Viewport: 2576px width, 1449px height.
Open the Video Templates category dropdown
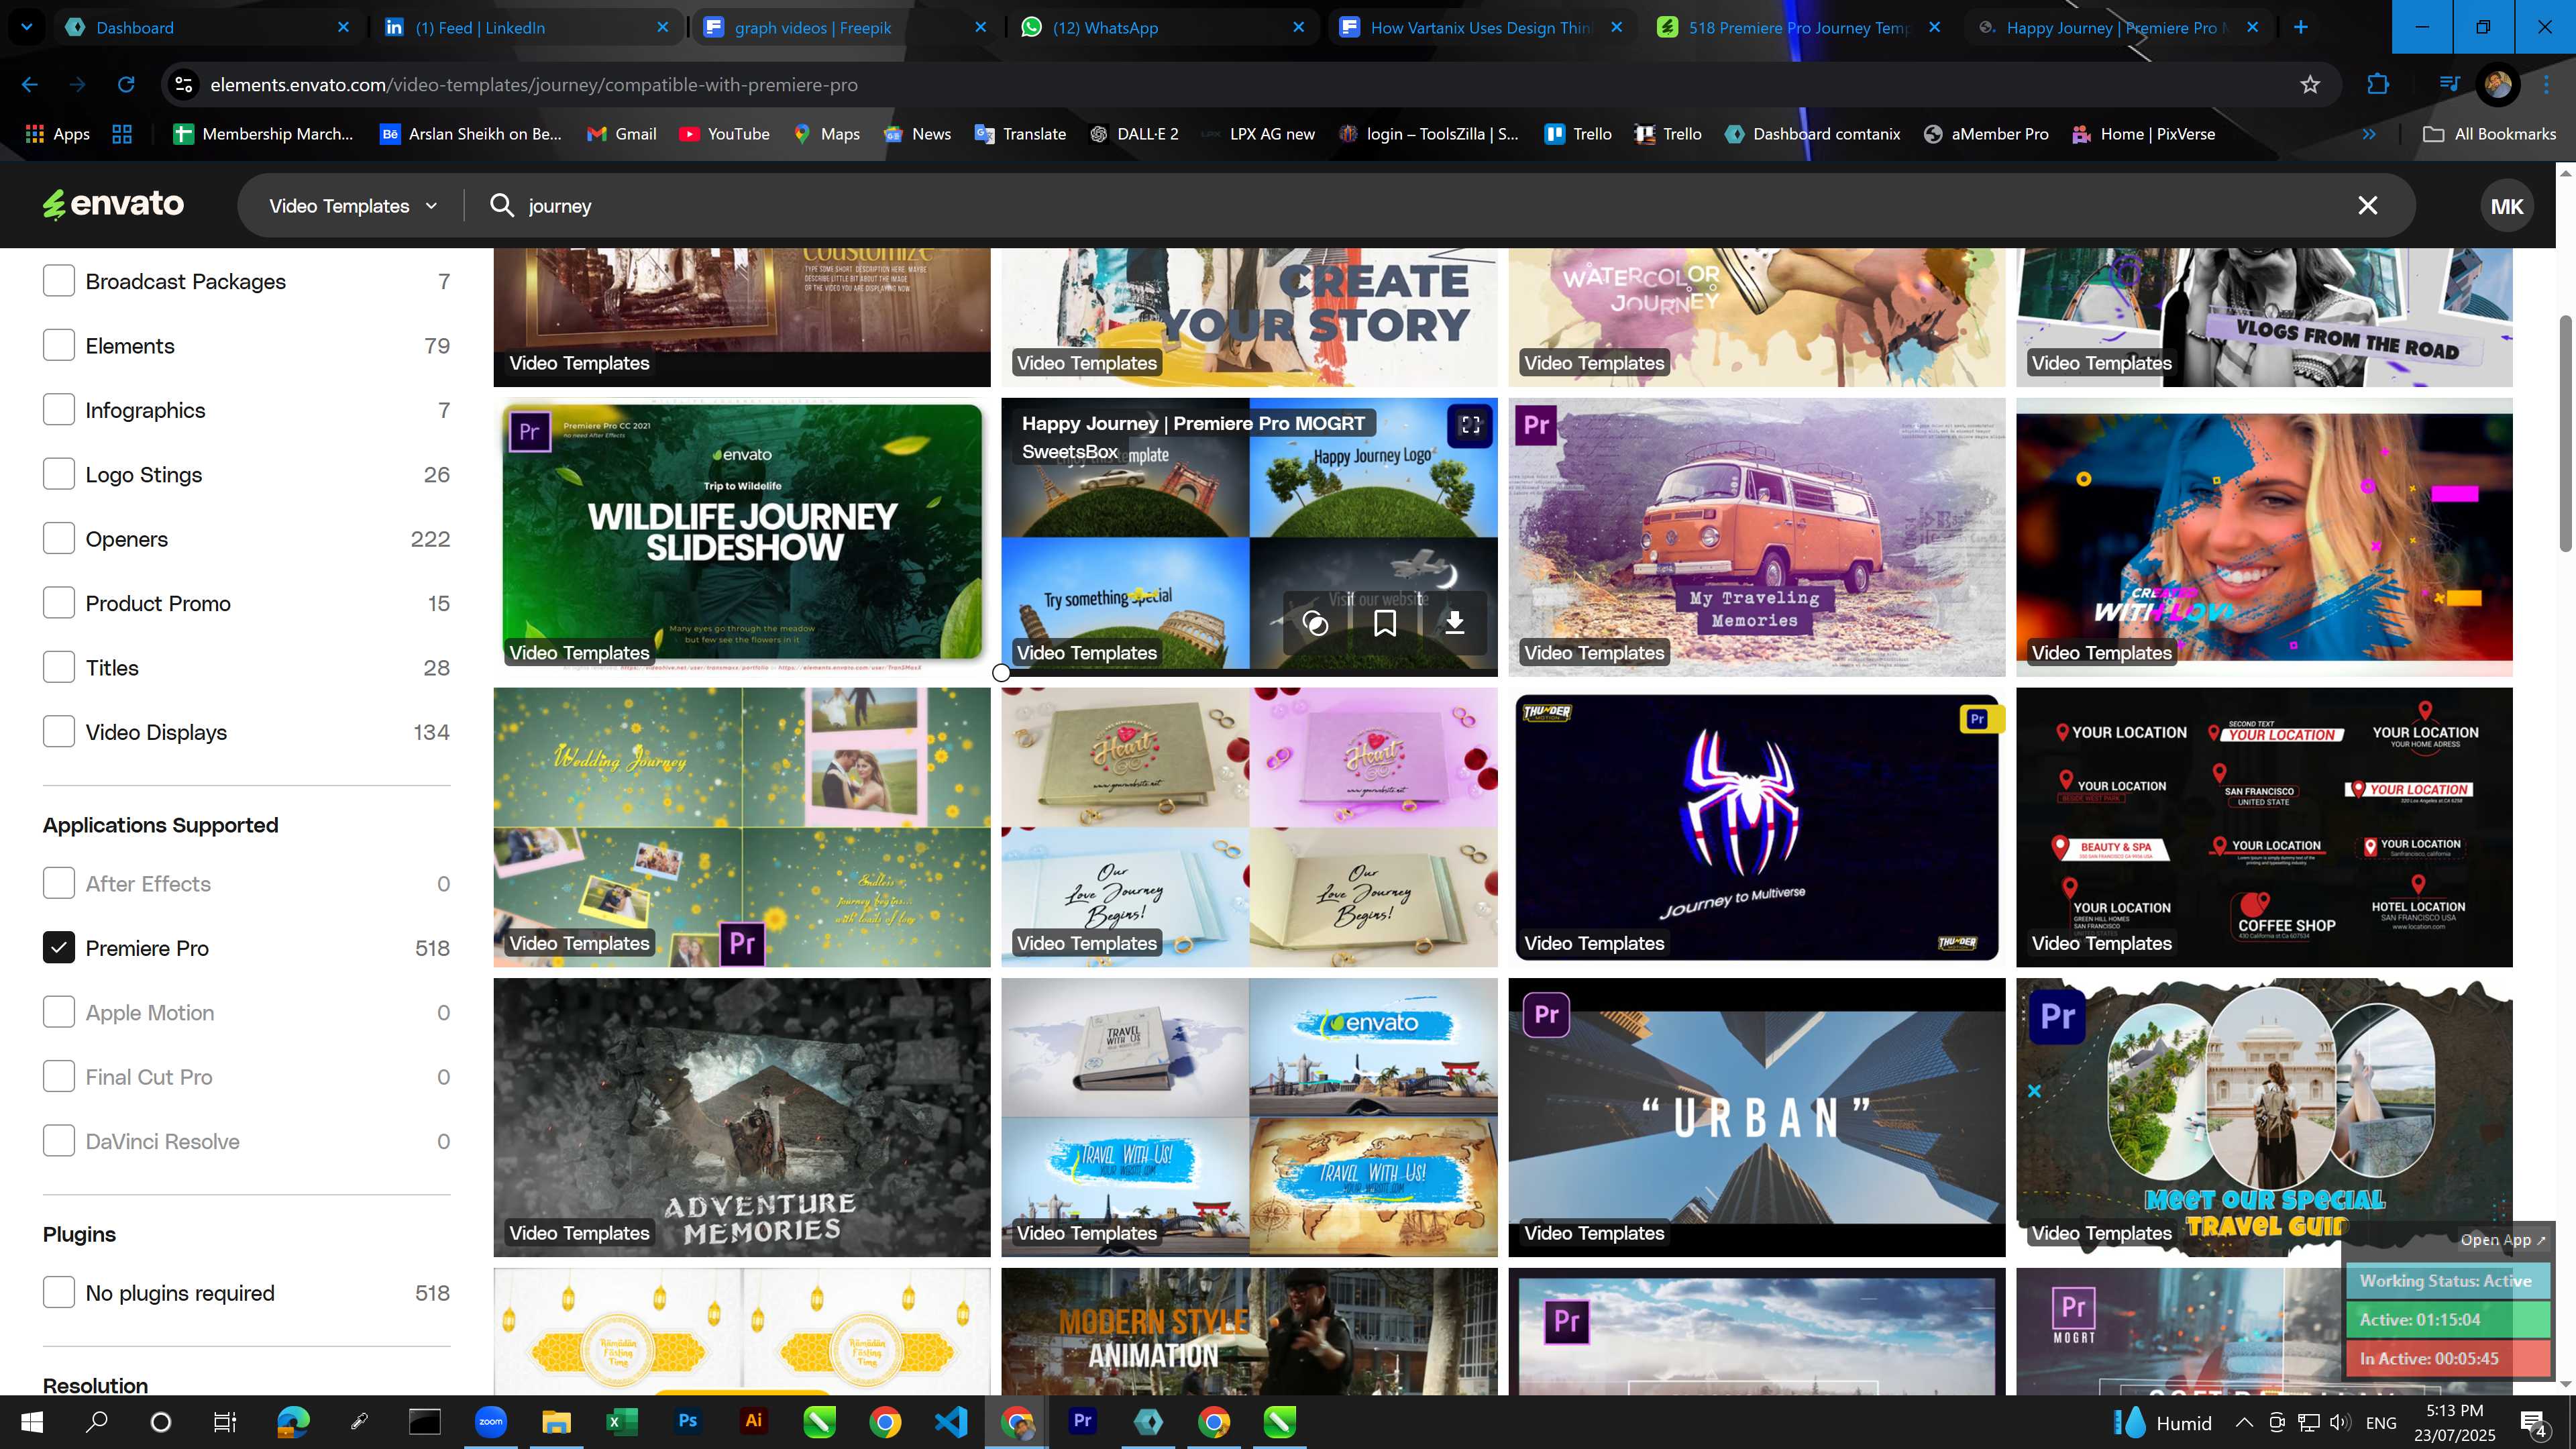coord(353,206)
